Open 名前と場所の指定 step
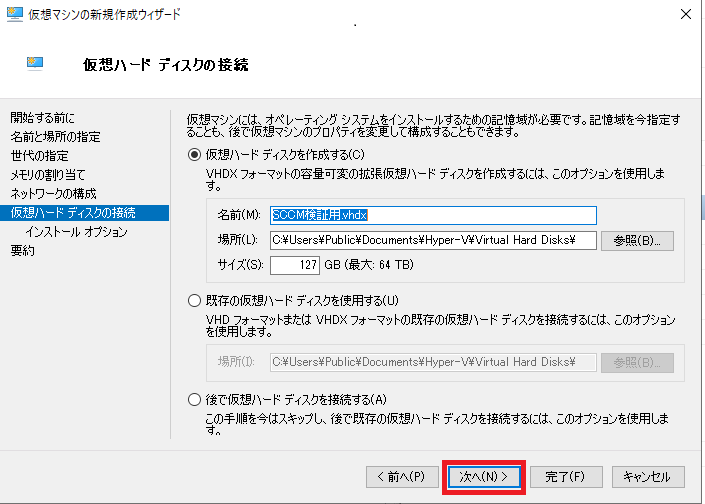 point(55,137)
